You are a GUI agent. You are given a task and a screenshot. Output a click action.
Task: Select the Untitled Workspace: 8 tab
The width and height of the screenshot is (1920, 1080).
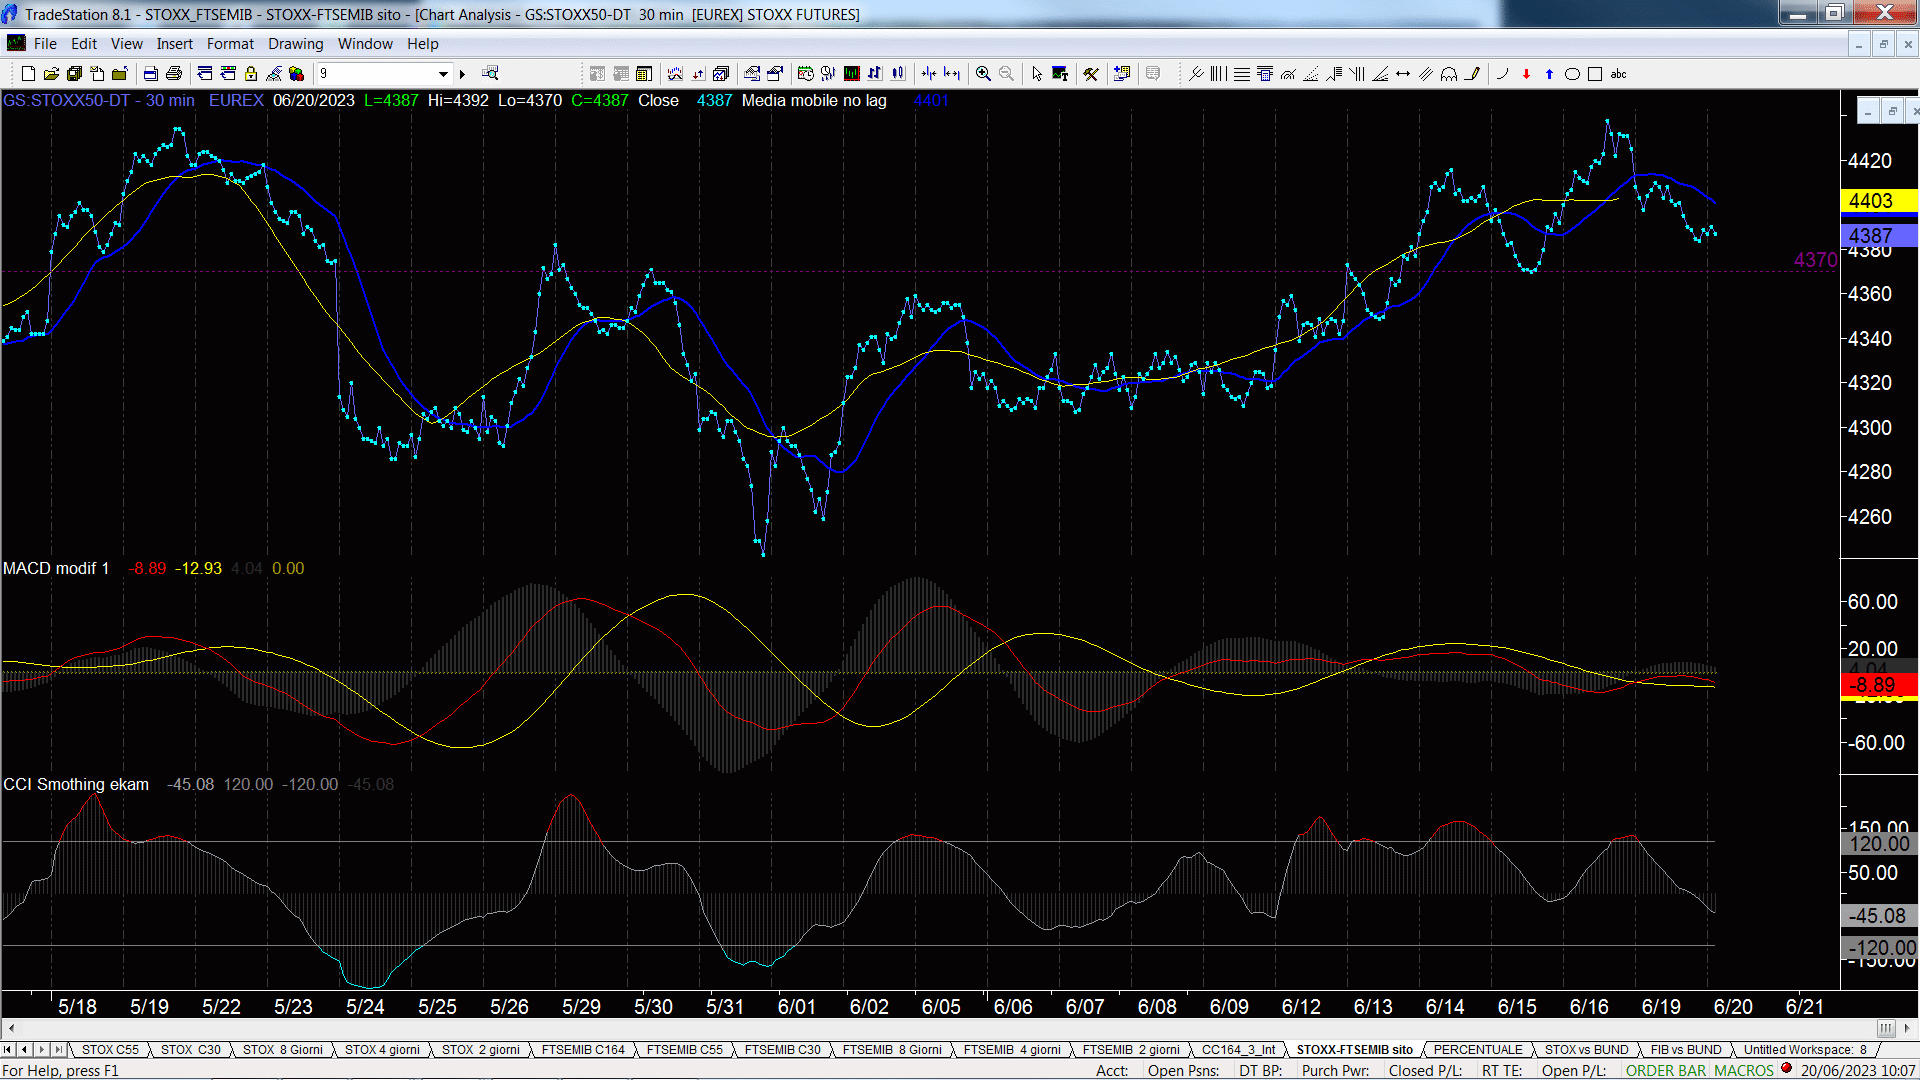click(x=1805, y=1050)
